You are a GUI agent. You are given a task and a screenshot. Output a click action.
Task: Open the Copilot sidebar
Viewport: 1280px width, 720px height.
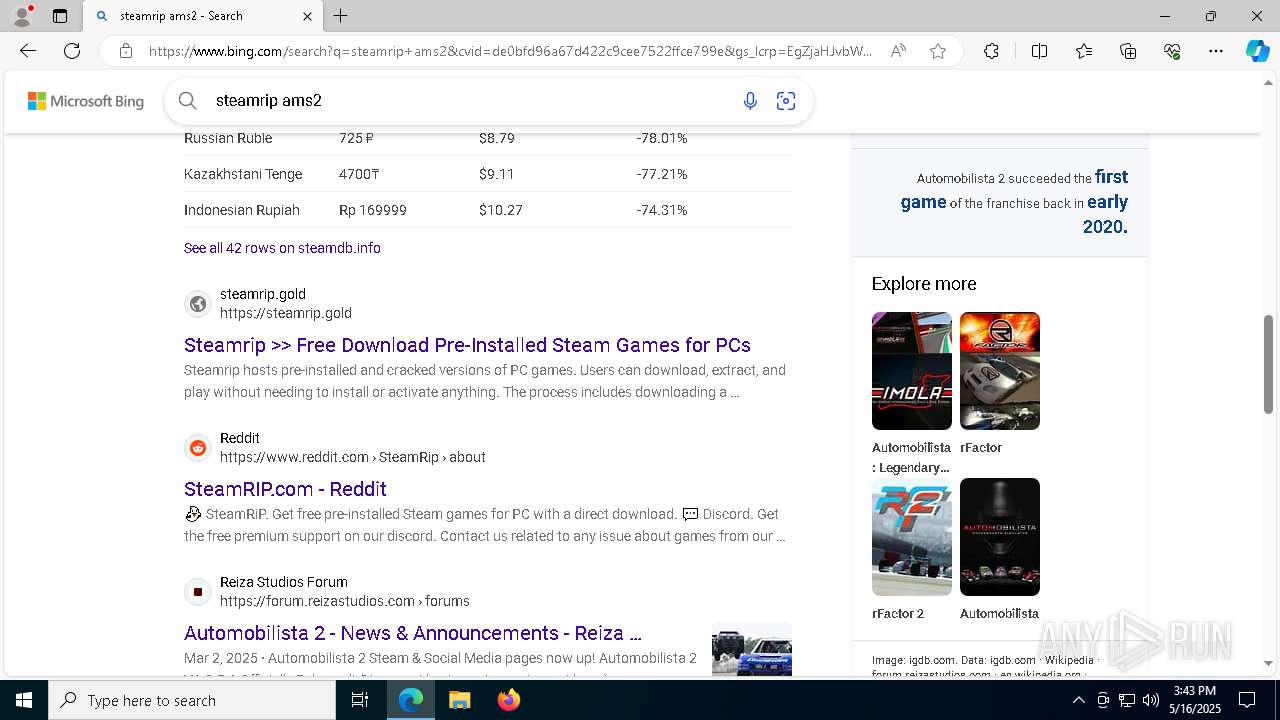point(1257,51)
